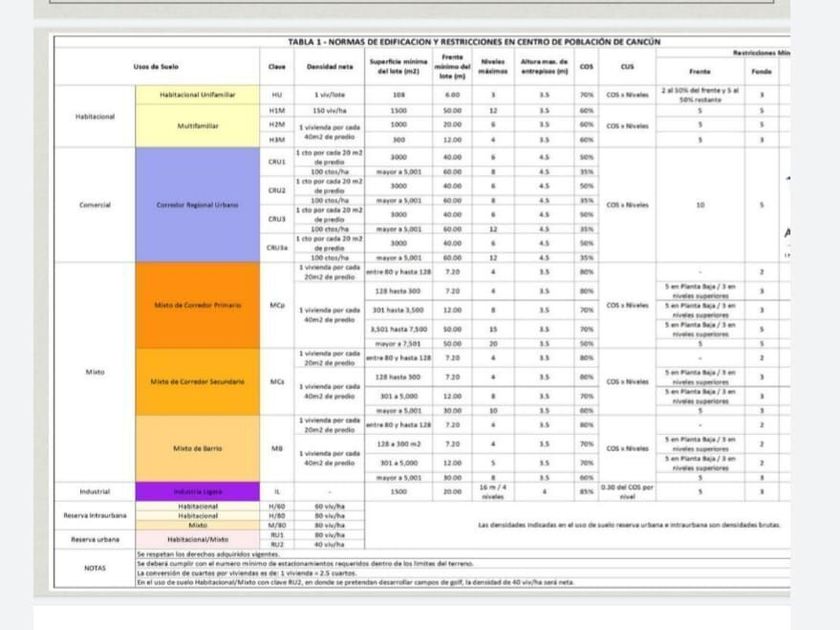This screenshot has height=630, width=840.
Task: Click the 'mayor a 7,501' surface cell
Action: coord(399,343)
